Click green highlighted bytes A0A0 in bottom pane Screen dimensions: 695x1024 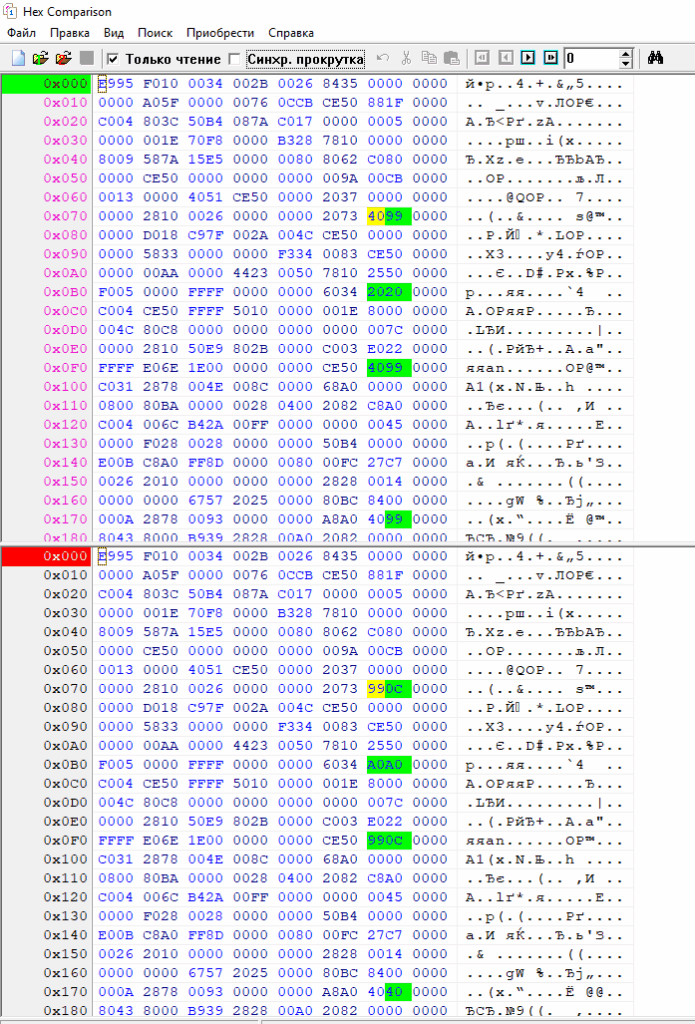(x=383, y=765)
